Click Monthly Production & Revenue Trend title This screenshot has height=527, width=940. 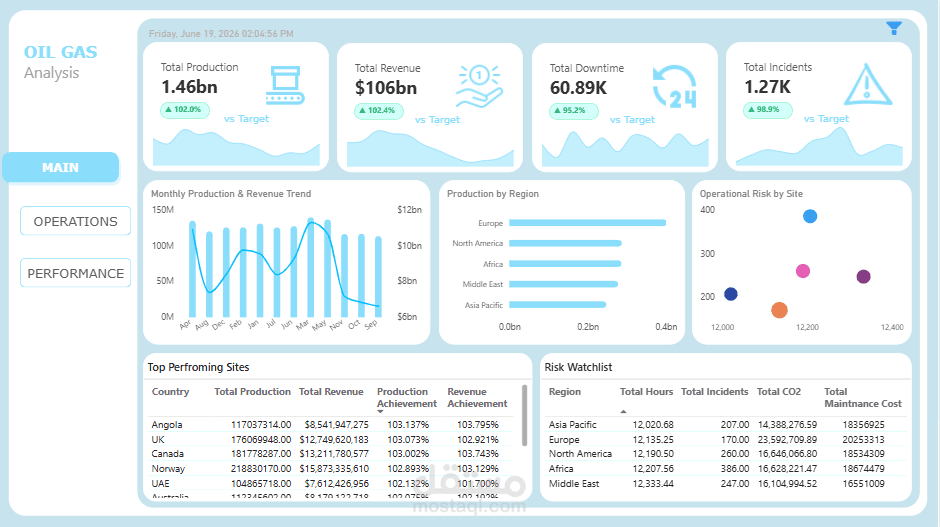pos(231,194)
